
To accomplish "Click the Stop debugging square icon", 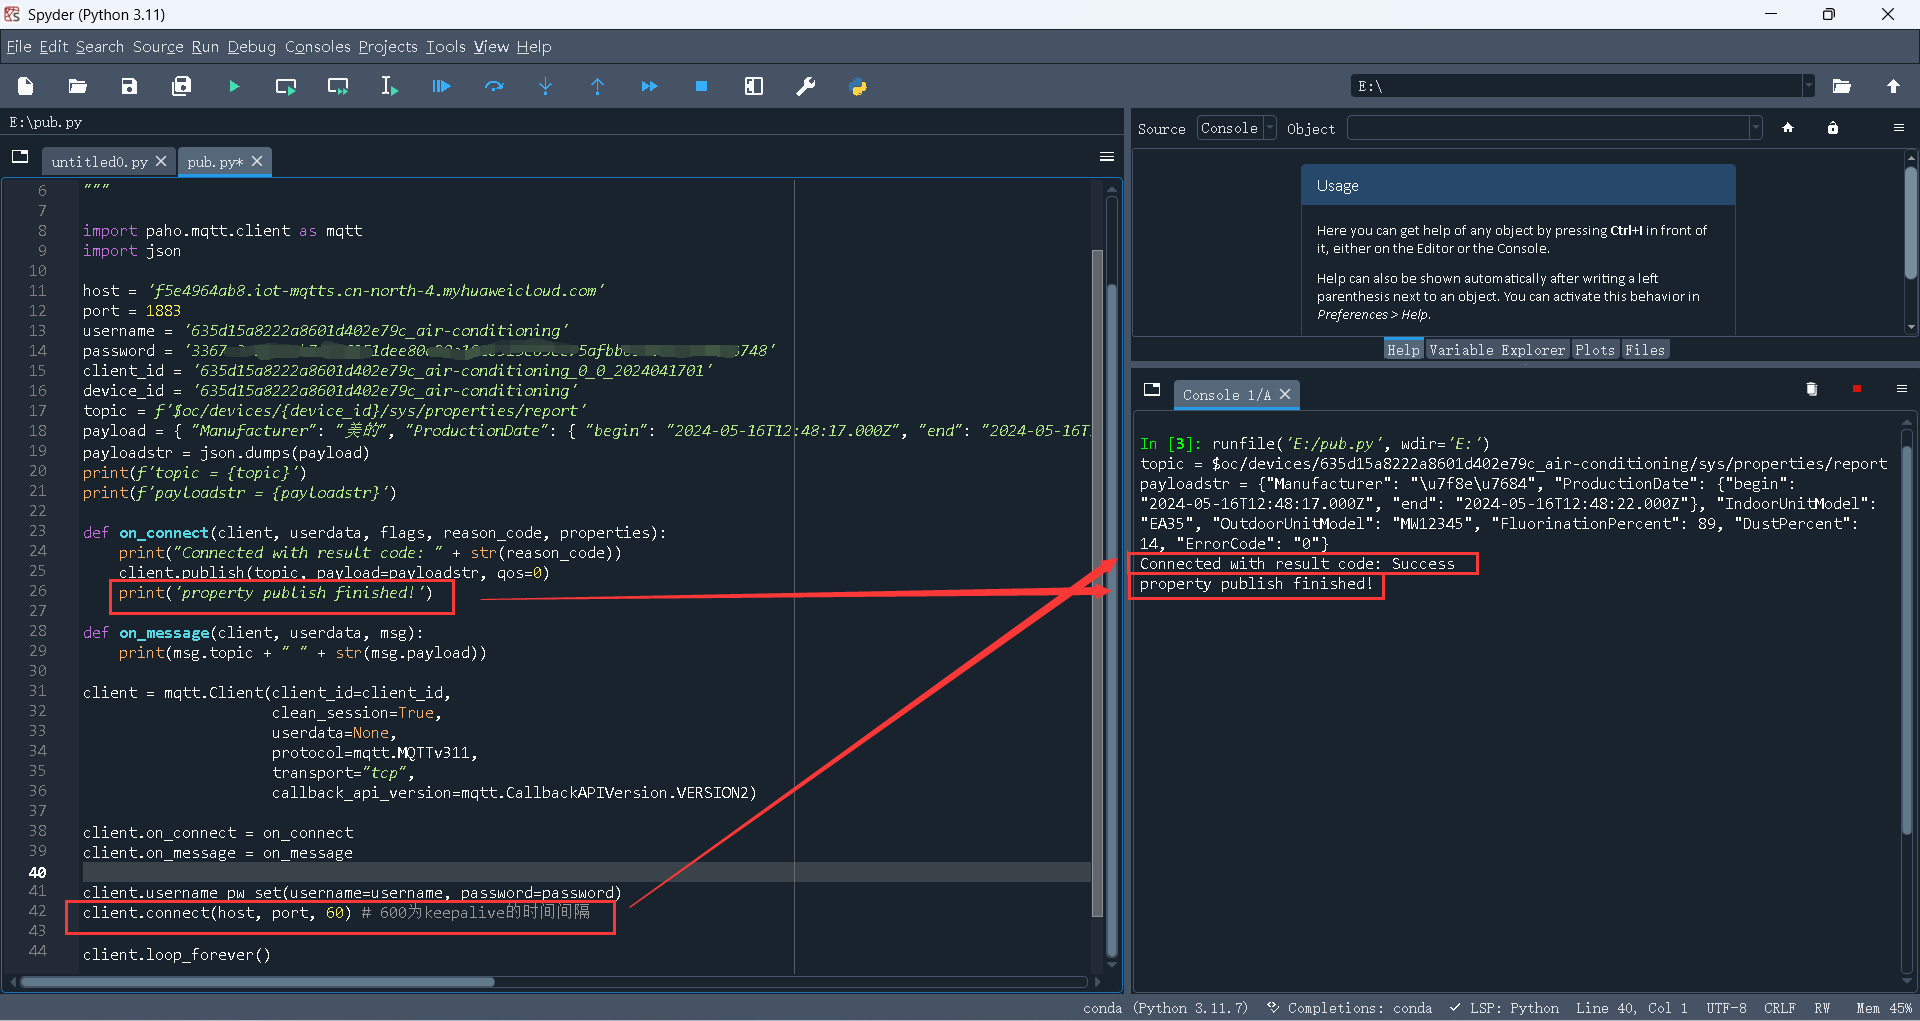I will (701, 87).
